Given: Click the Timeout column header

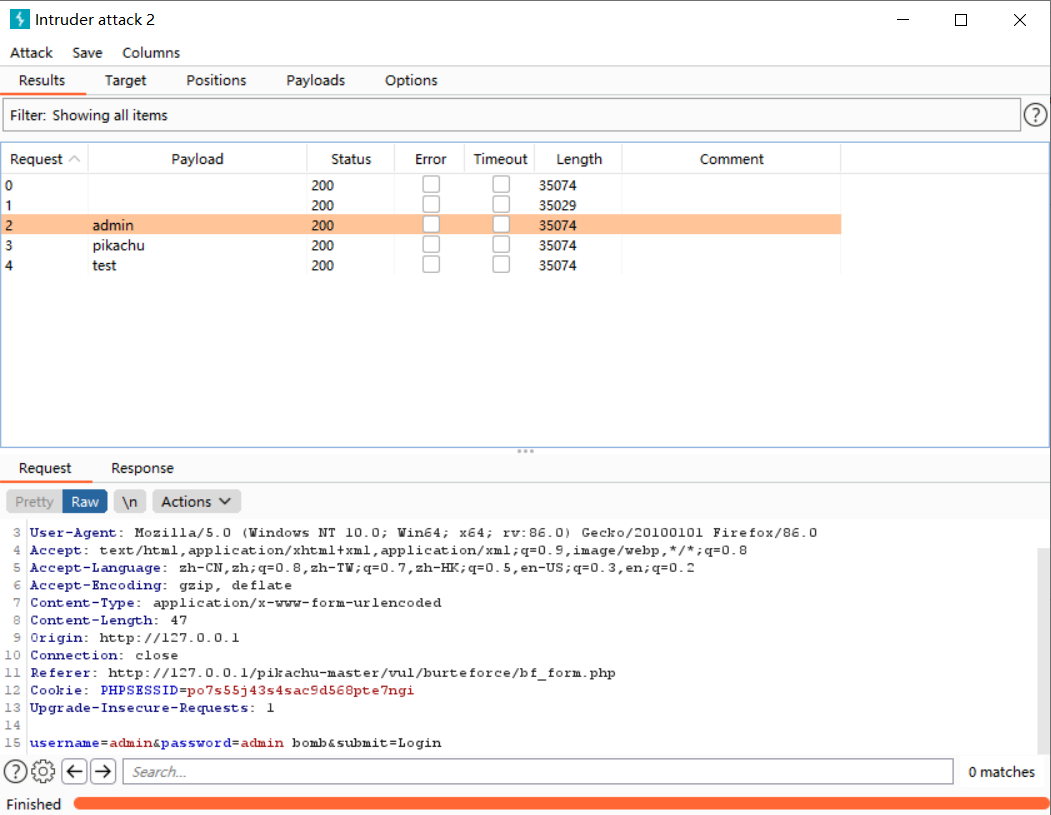Looking at the screenshot, I should pyautogui.click(x=500, y=159).
